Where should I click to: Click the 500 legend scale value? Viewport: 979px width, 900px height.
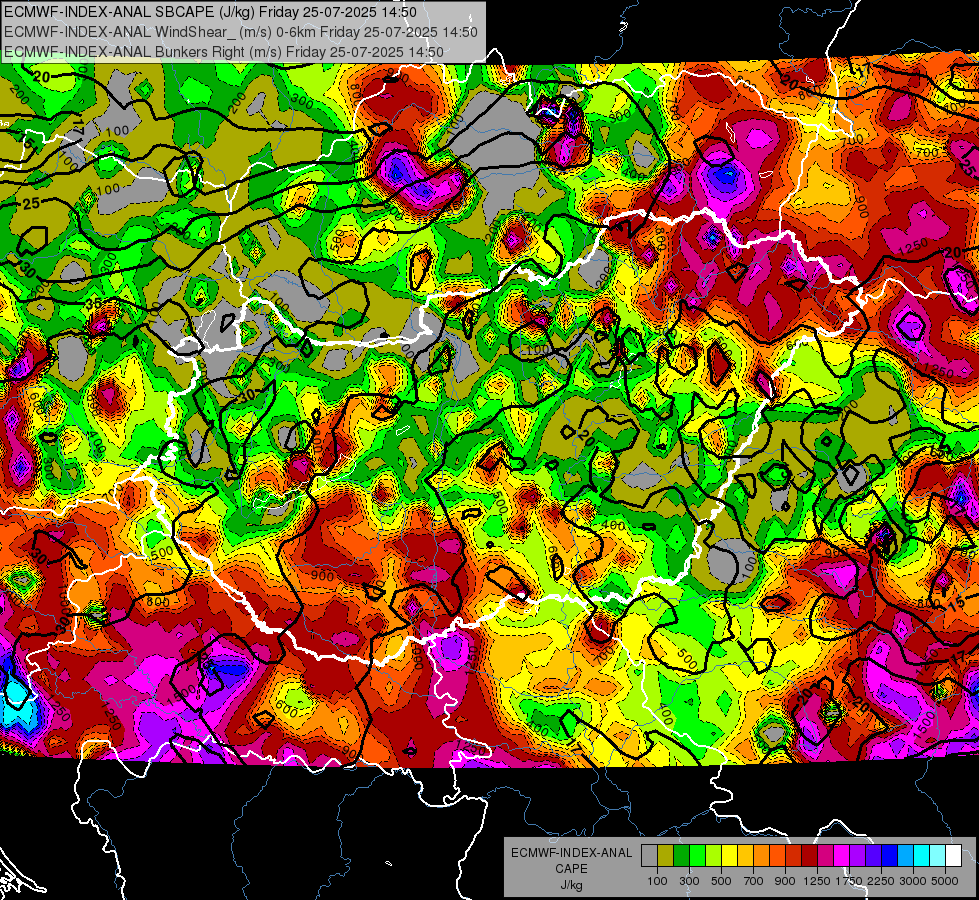pos(721,881)
